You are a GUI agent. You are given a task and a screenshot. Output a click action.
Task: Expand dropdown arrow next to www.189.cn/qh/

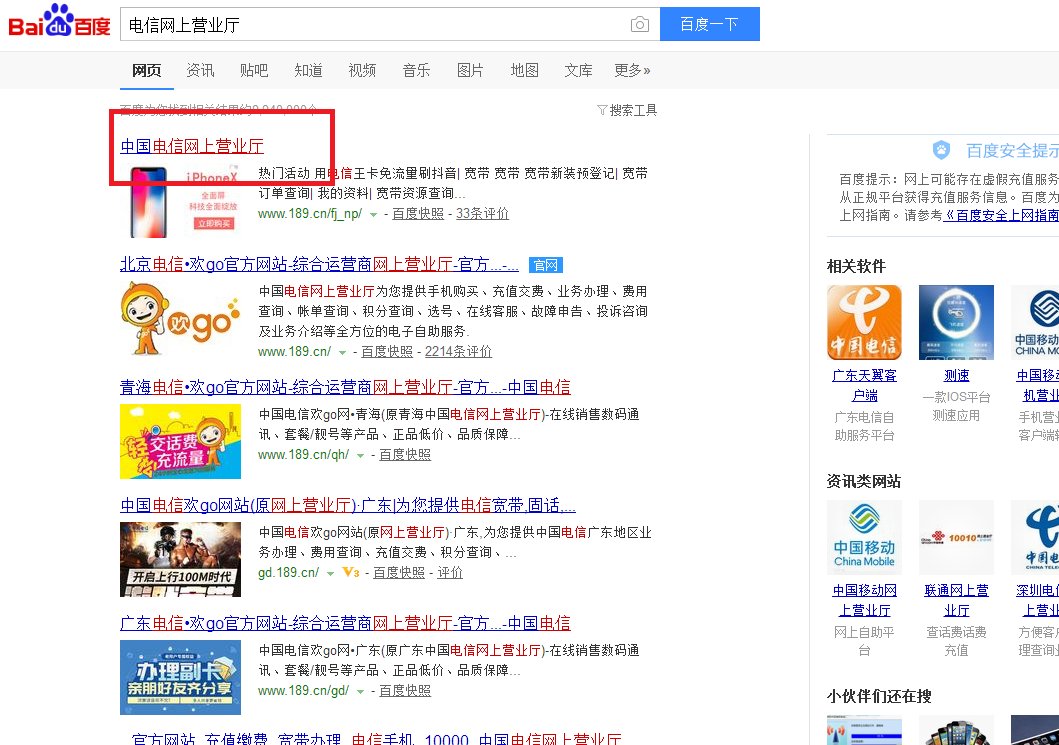point(361,455)
